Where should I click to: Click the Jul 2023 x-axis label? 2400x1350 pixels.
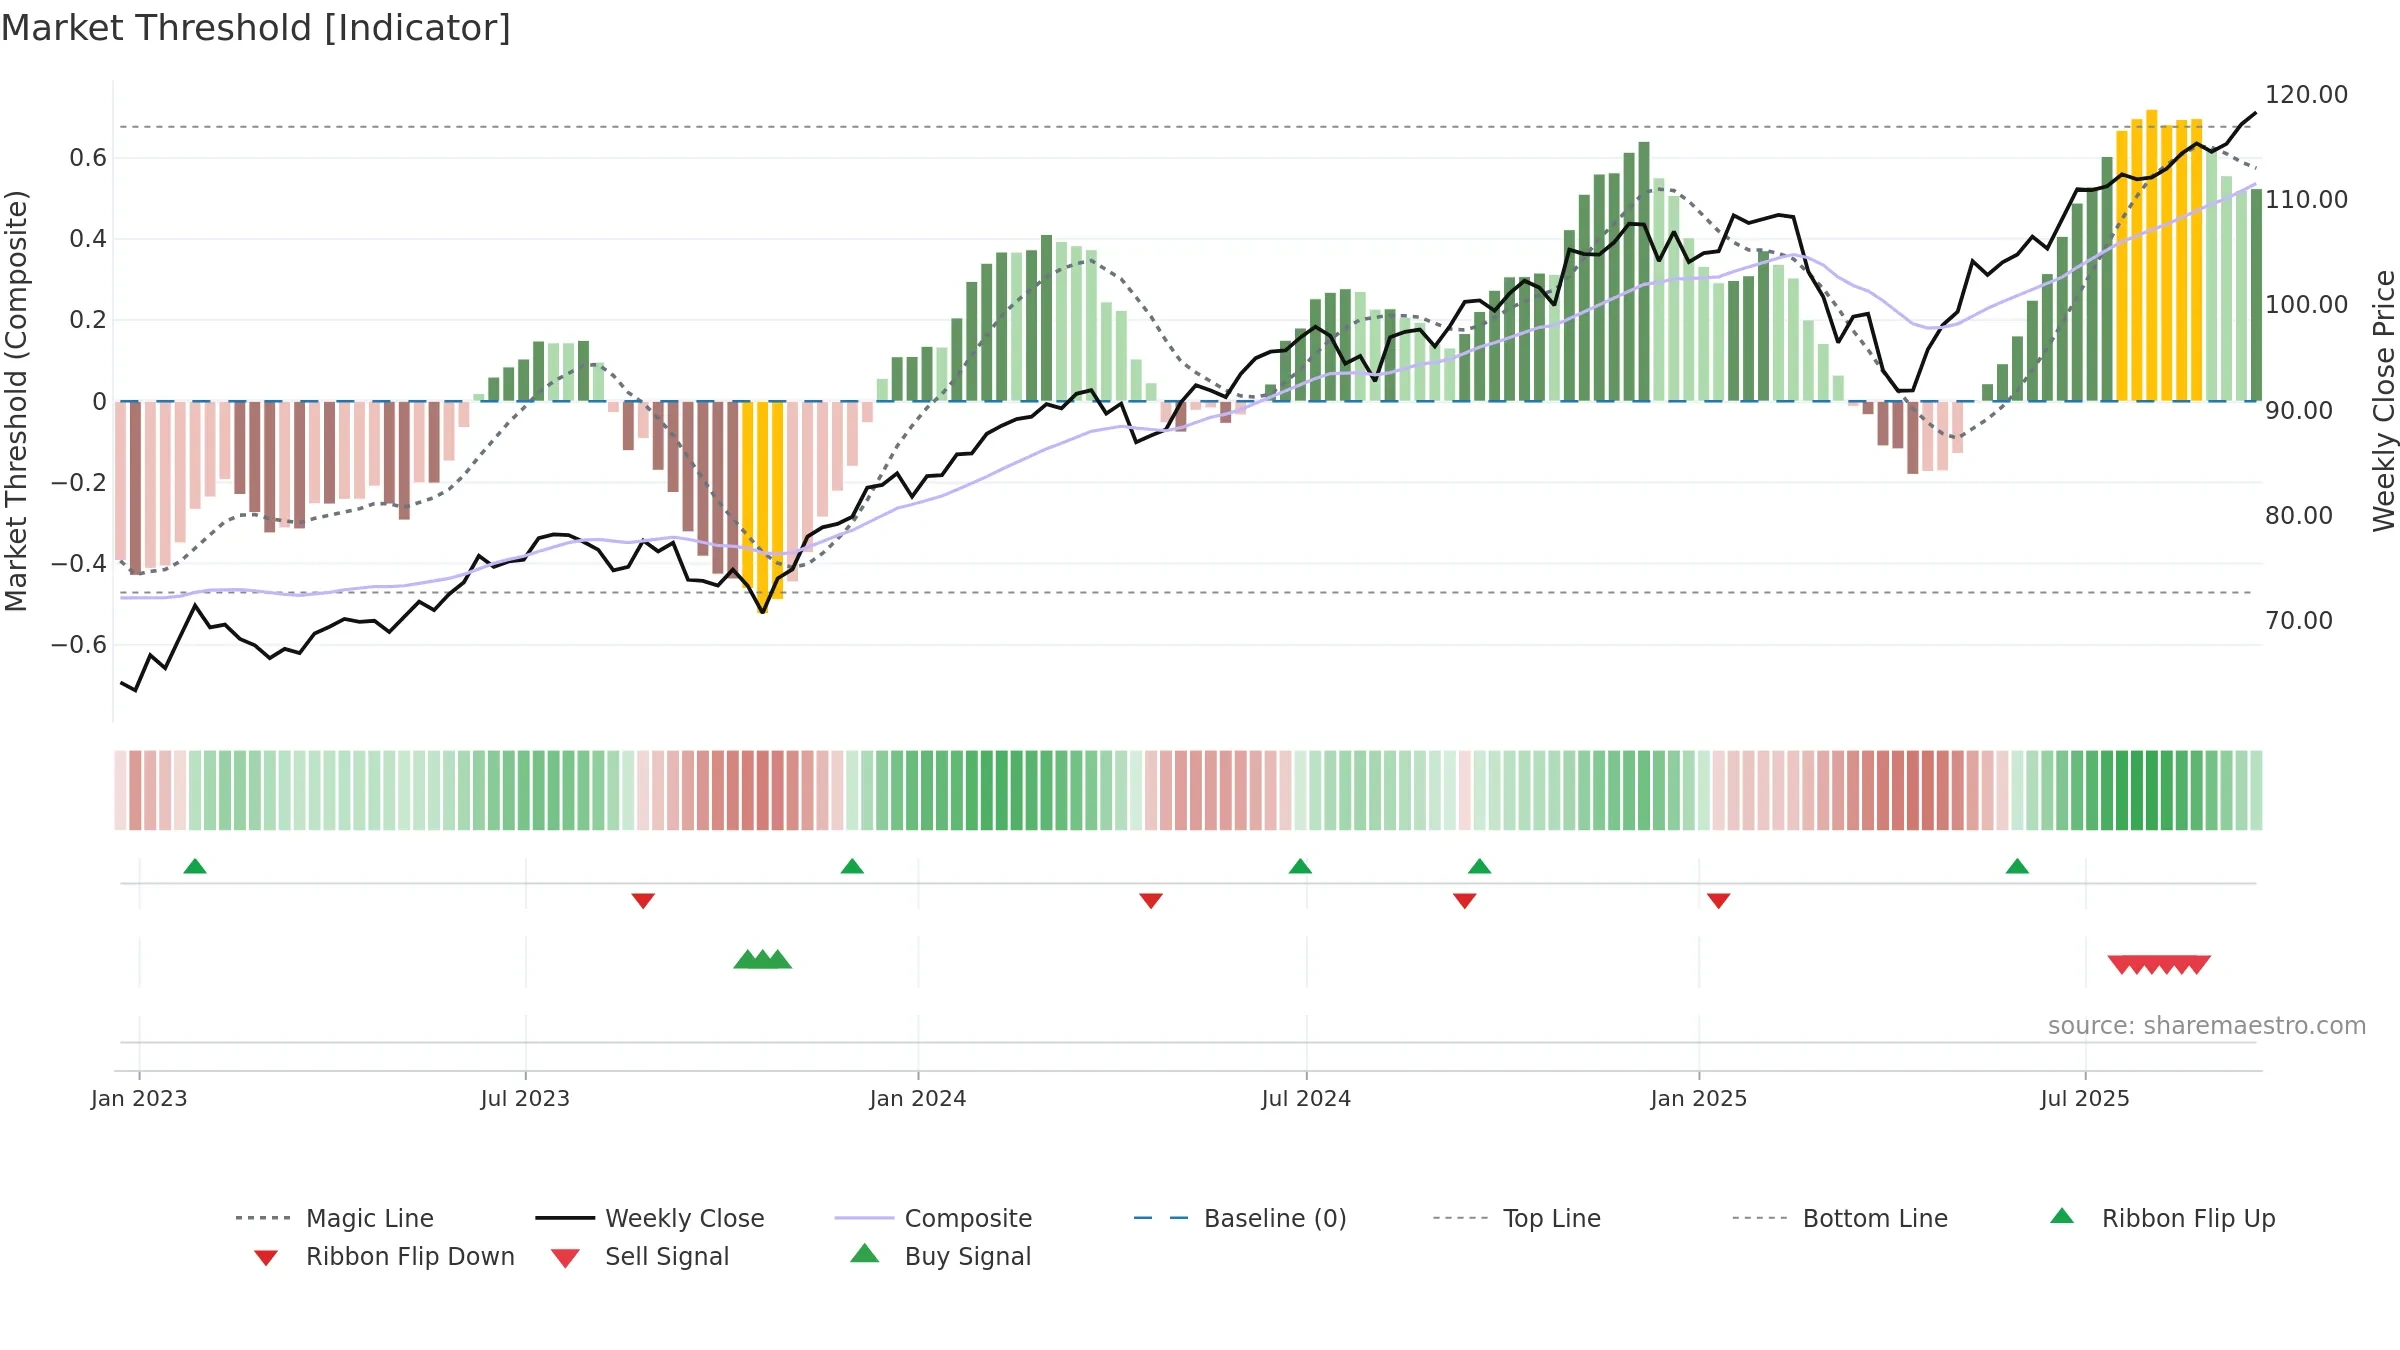(x=525, y=1098)
